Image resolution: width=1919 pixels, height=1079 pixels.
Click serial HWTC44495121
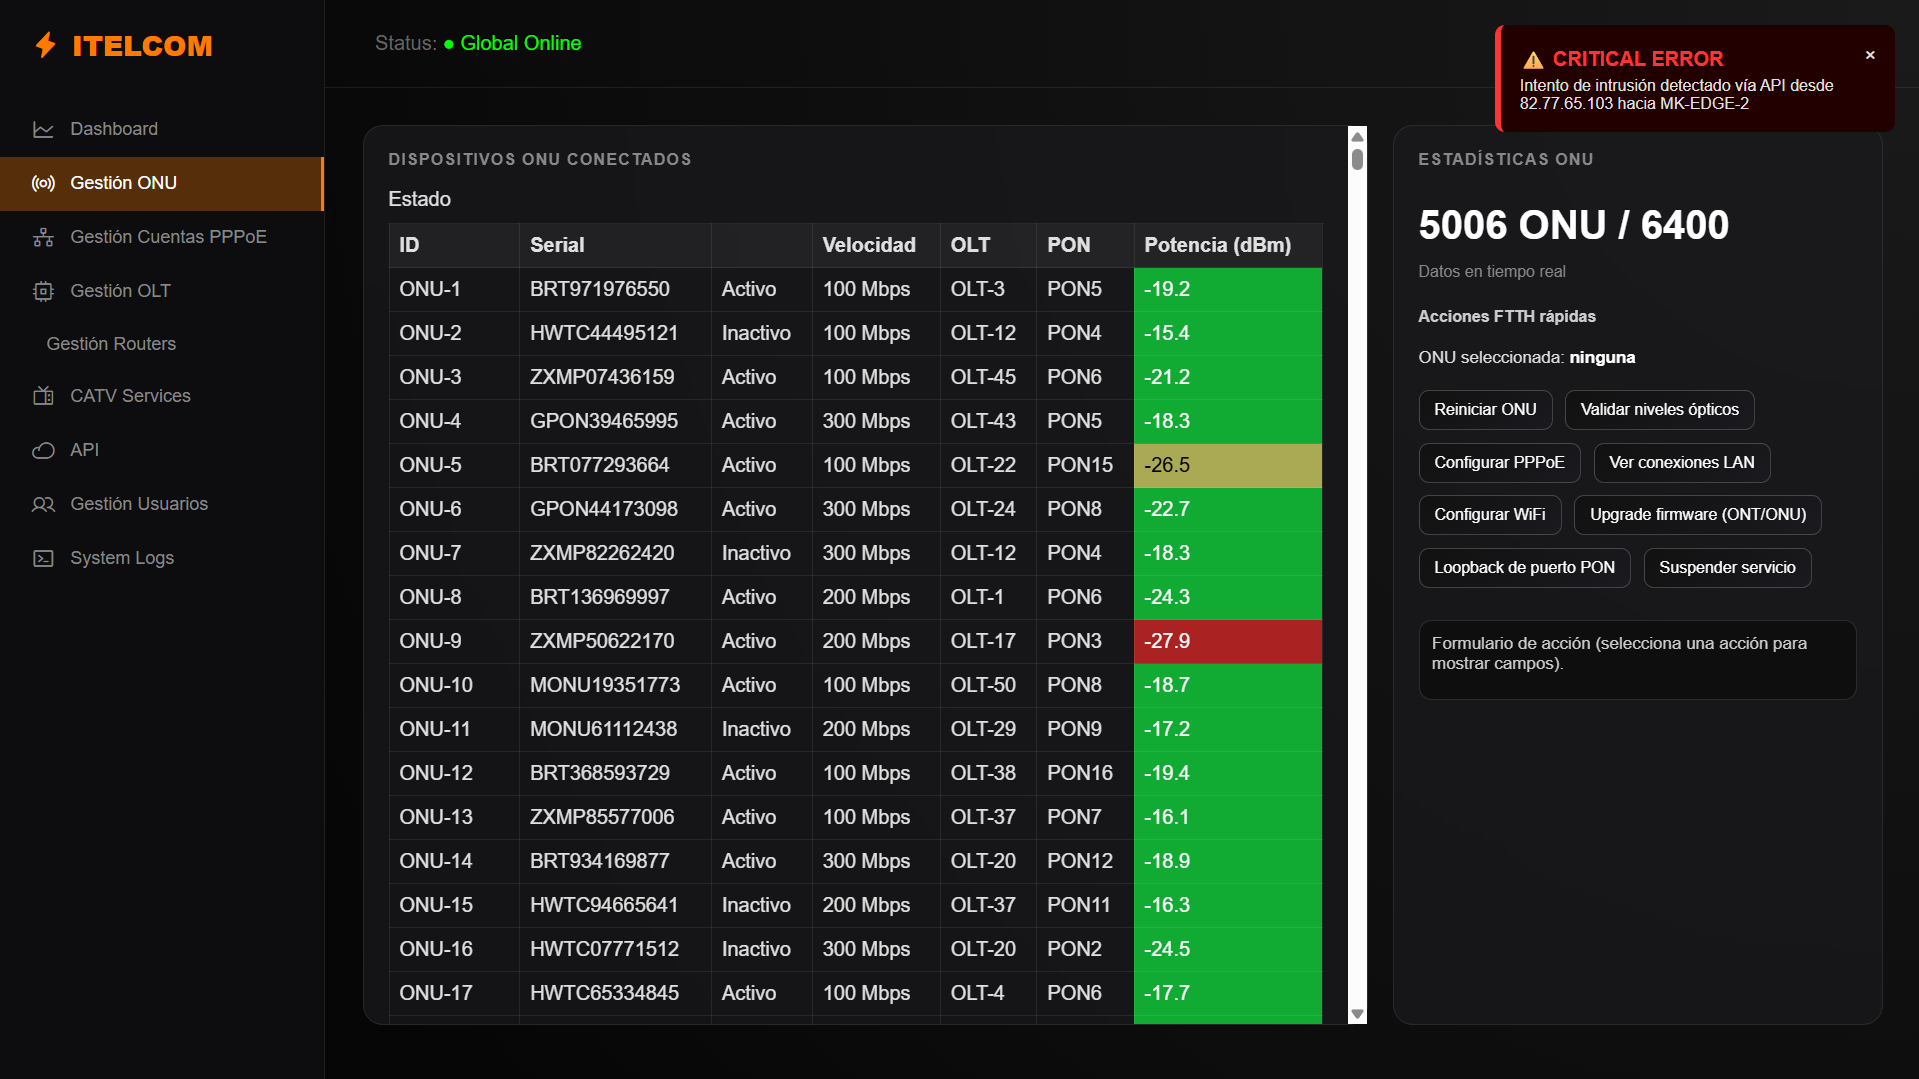[x=604, y=333]
